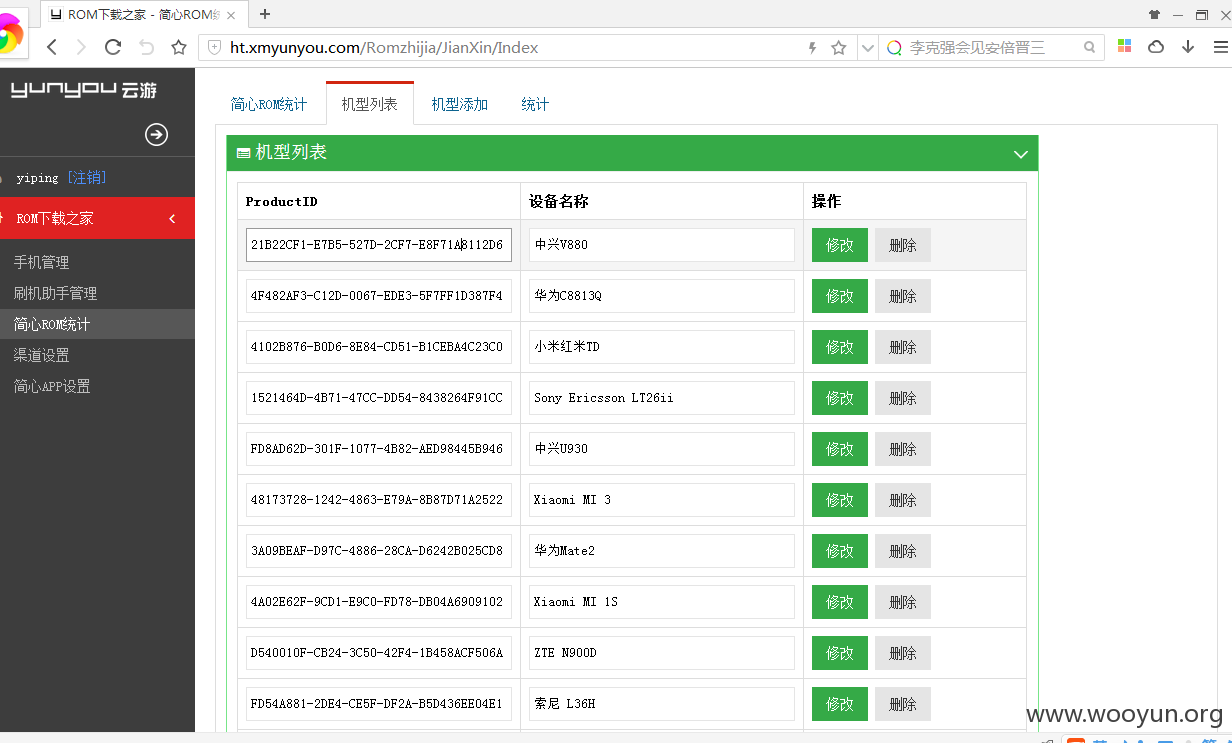Focus ProductID field starting 21B22CF1
This screenshot has height=743, width=1232.
pyautogui.click(x=379, y=245)
